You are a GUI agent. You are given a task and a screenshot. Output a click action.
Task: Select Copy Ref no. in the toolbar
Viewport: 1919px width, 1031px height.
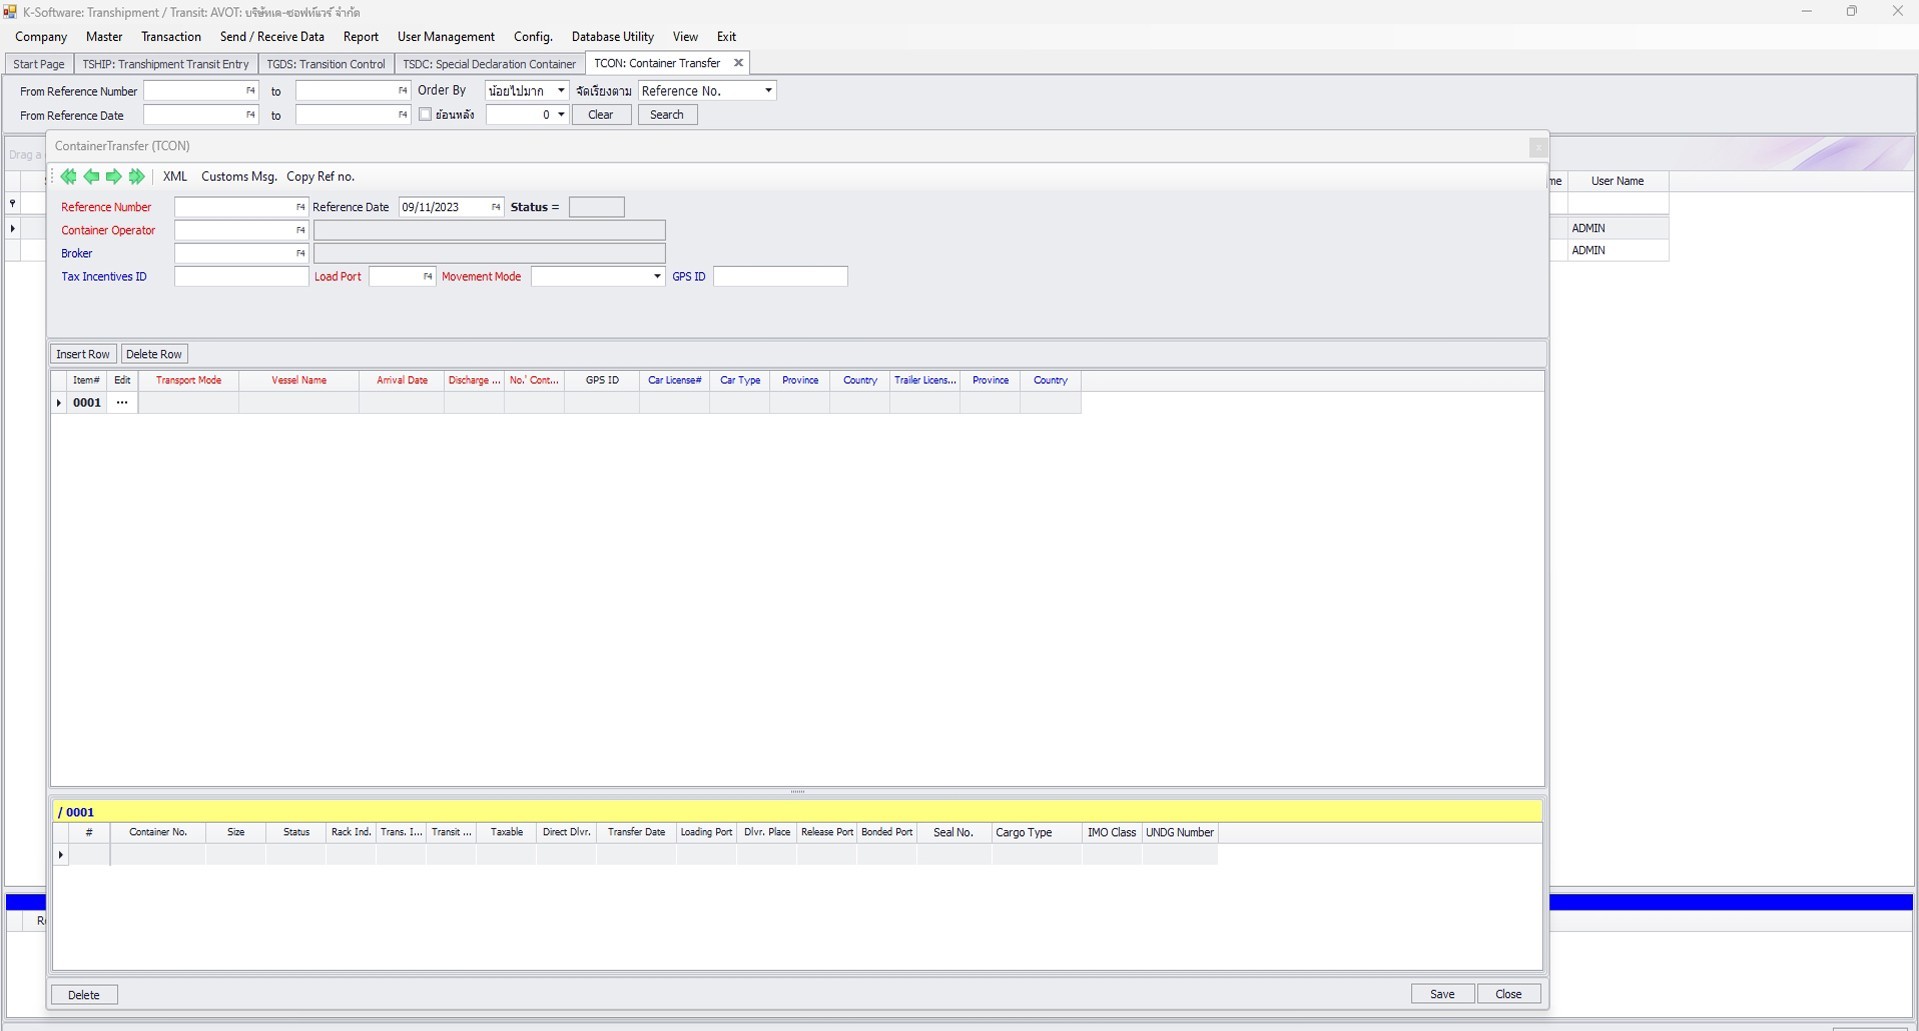click(320, 176)
